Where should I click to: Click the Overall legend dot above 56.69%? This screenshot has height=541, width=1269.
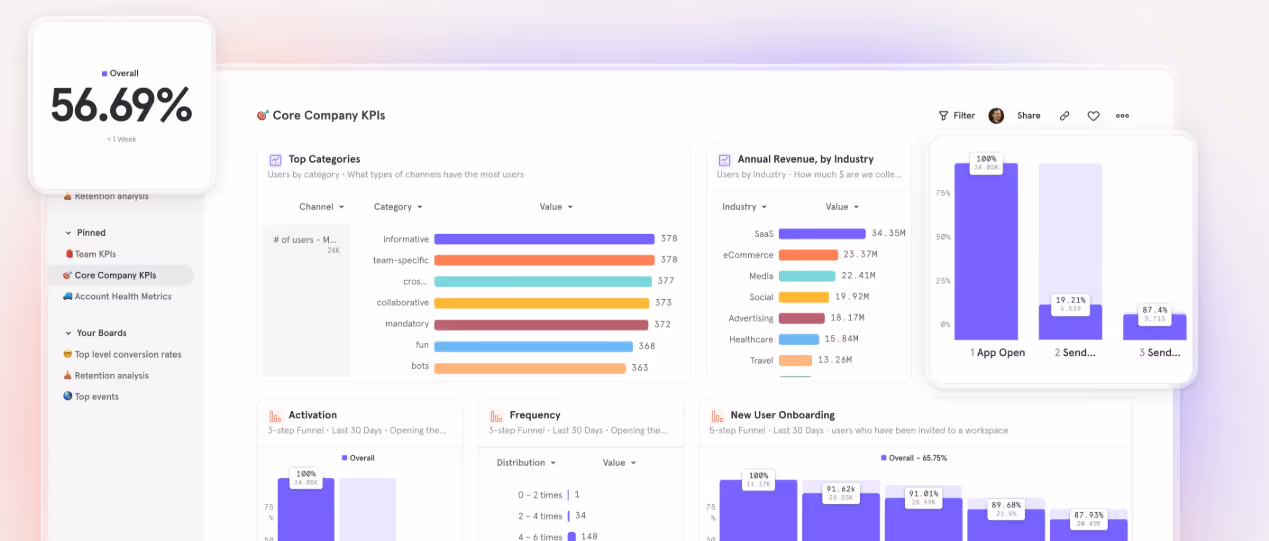(104, 73)
